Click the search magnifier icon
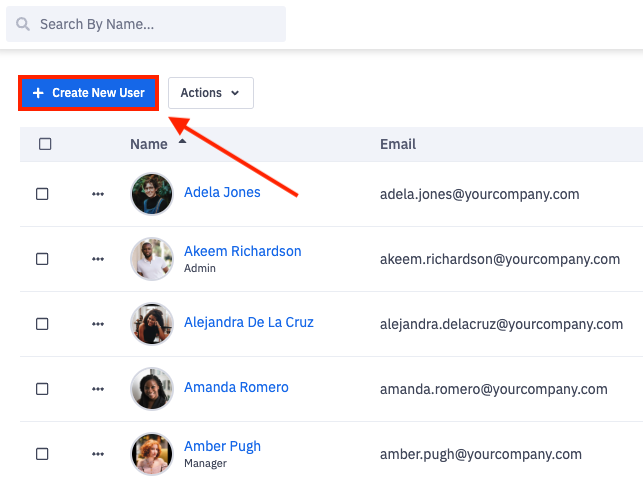 [x=23, y=24]
